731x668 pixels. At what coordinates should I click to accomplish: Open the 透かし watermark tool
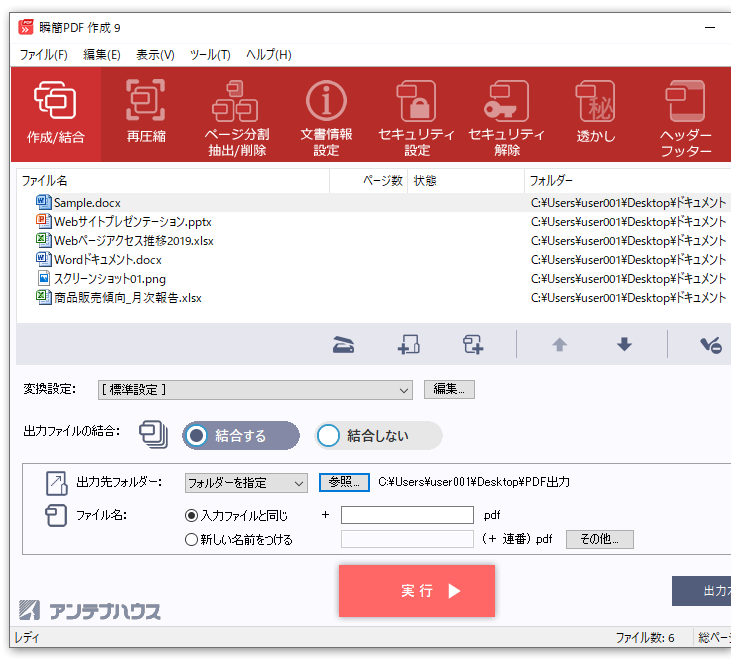tap(596, 113)
